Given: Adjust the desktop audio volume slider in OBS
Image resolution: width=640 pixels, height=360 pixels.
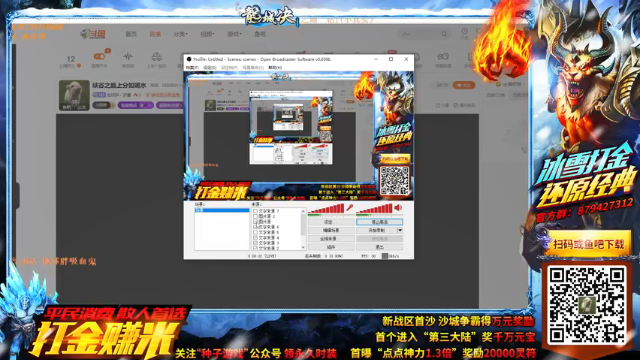Looking at the screenshot, I should (x=374, y=209).
